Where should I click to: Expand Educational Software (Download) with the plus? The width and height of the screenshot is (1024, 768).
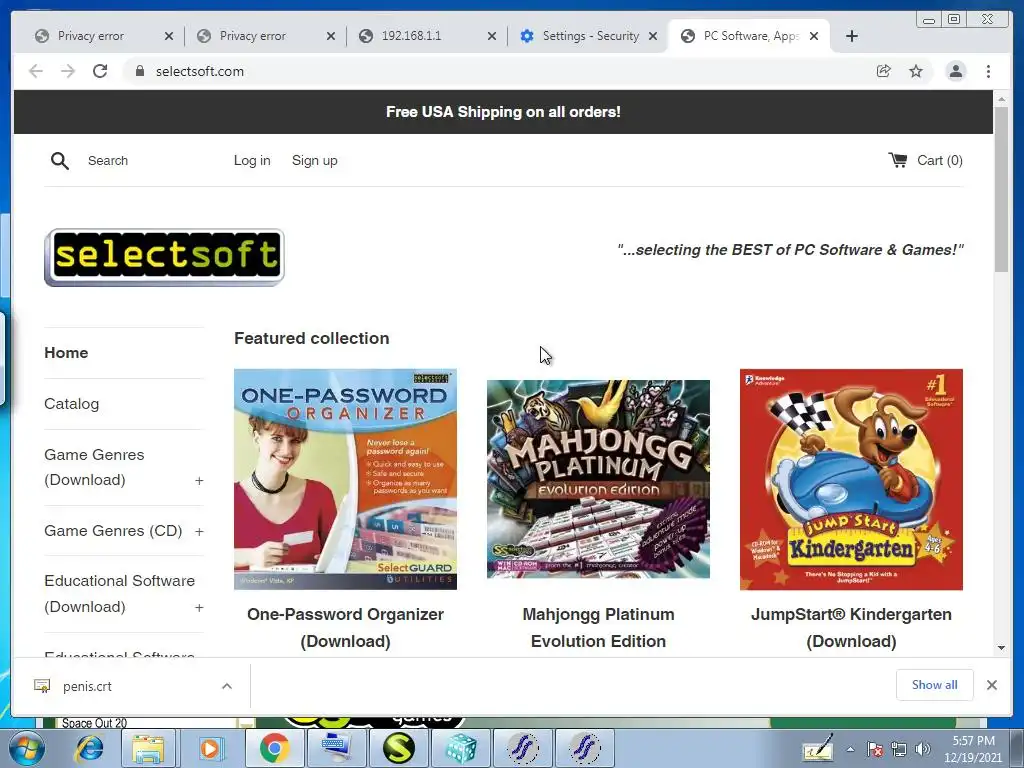(199, 607)
